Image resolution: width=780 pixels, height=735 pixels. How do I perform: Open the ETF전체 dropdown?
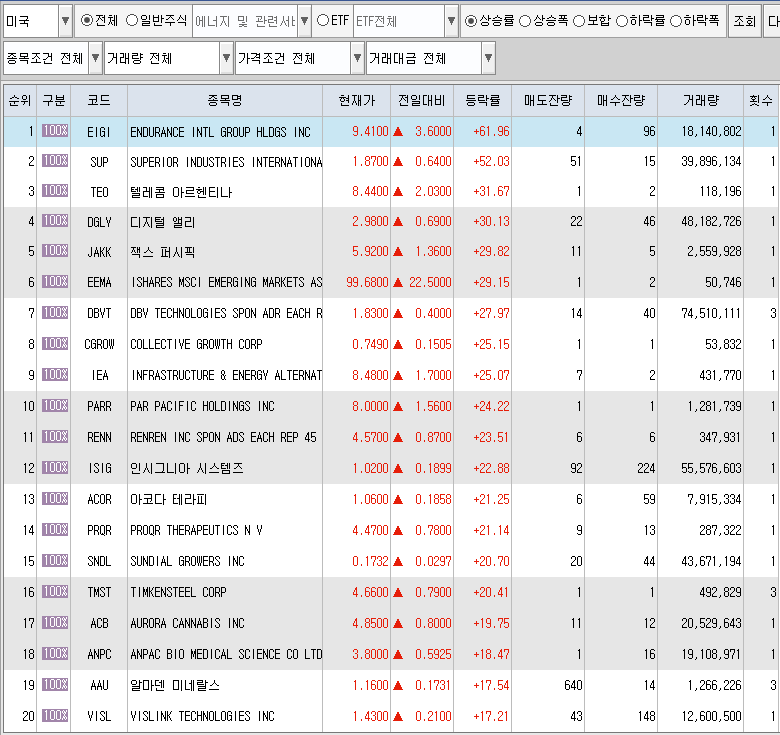(x=451, y=21)
